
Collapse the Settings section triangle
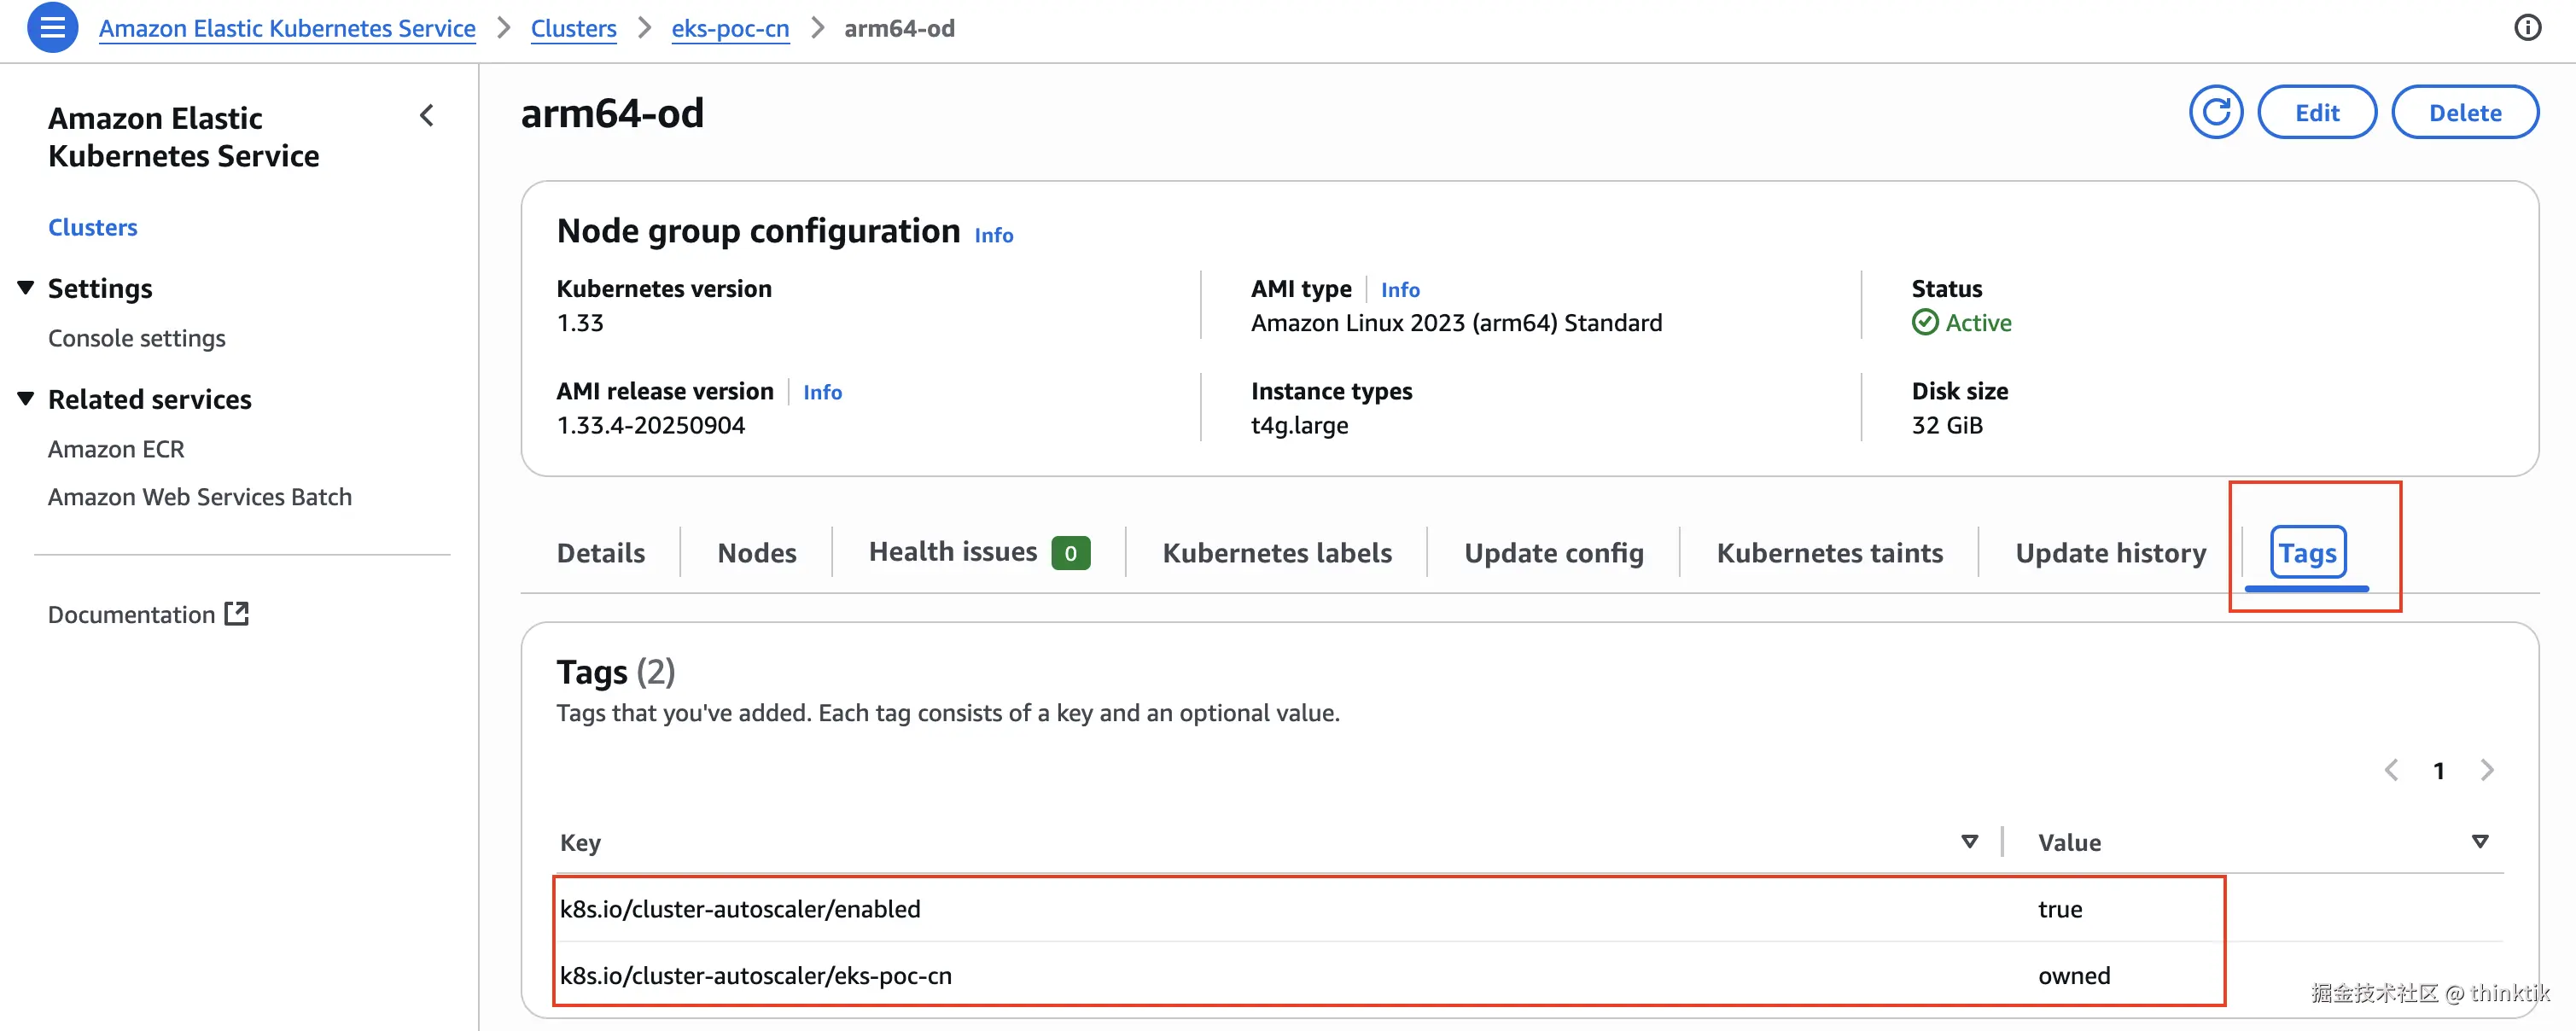(x=26, y=288)
